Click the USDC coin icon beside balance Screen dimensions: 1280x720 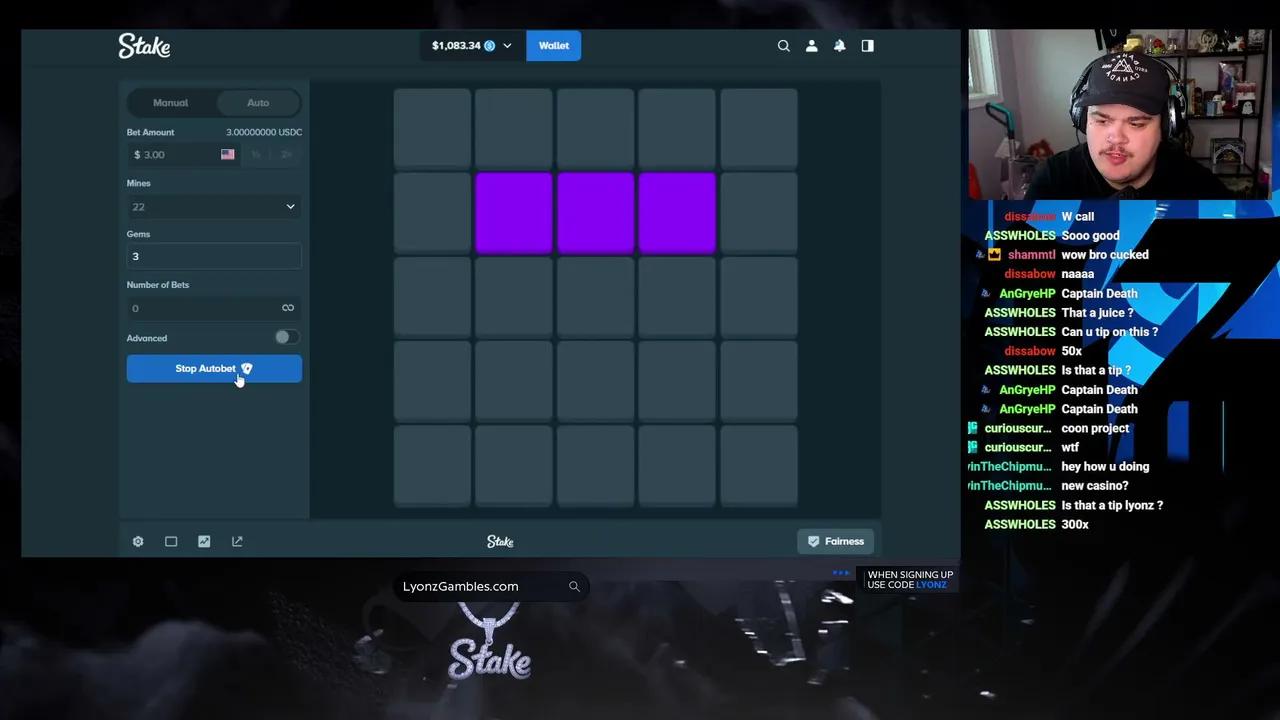pyautogui.click(x=490, y=46)
